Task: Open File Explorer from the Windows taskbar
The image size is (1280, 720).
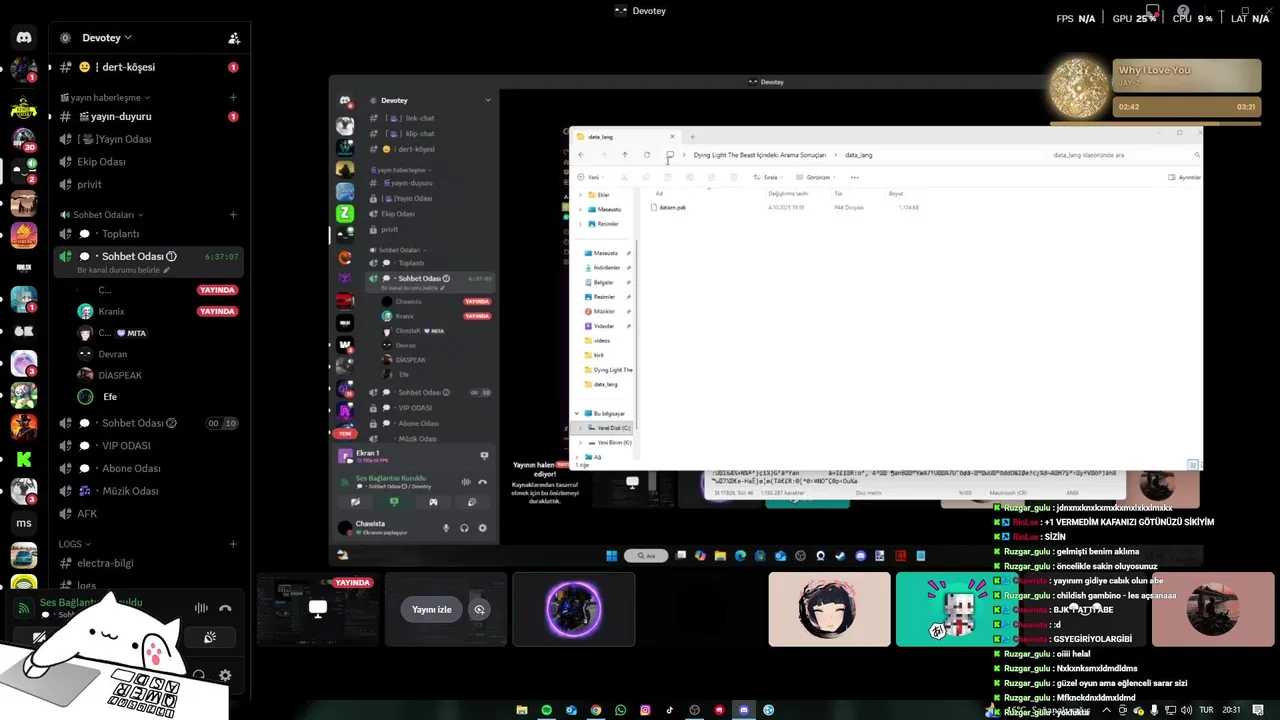Action: [522, 710]
